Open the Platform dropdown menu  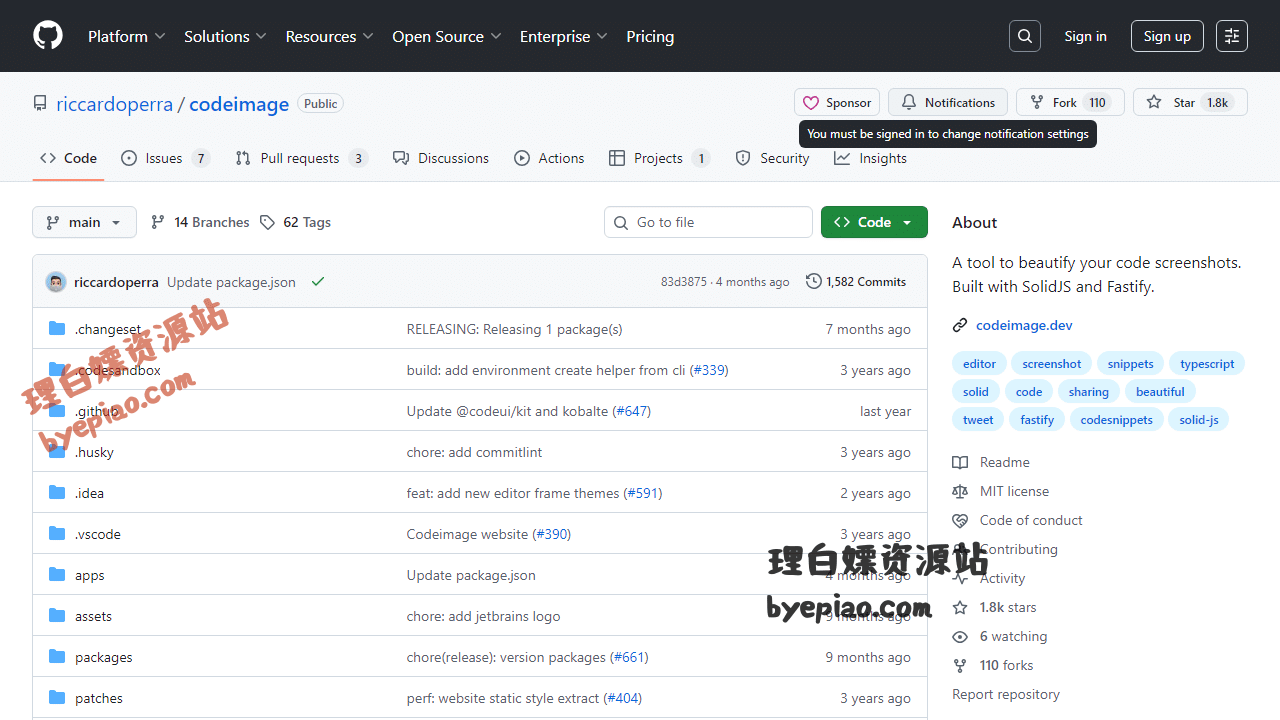(126, 36)
